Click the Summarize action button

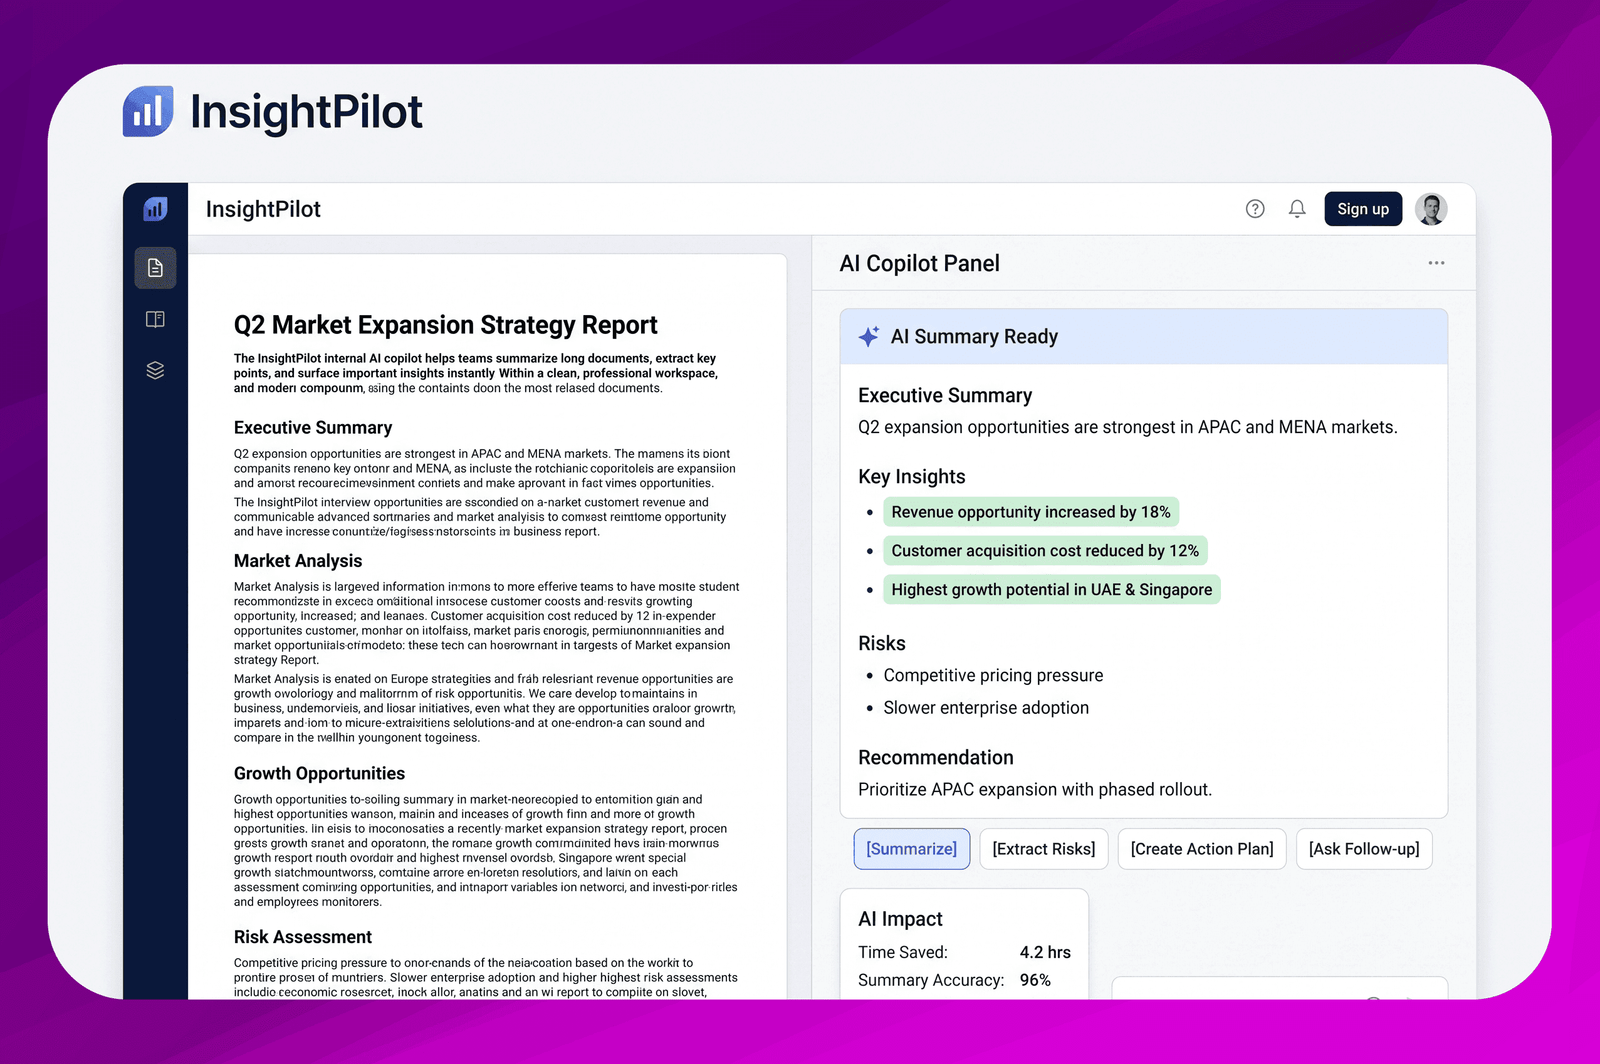click(x=912, y=849)
